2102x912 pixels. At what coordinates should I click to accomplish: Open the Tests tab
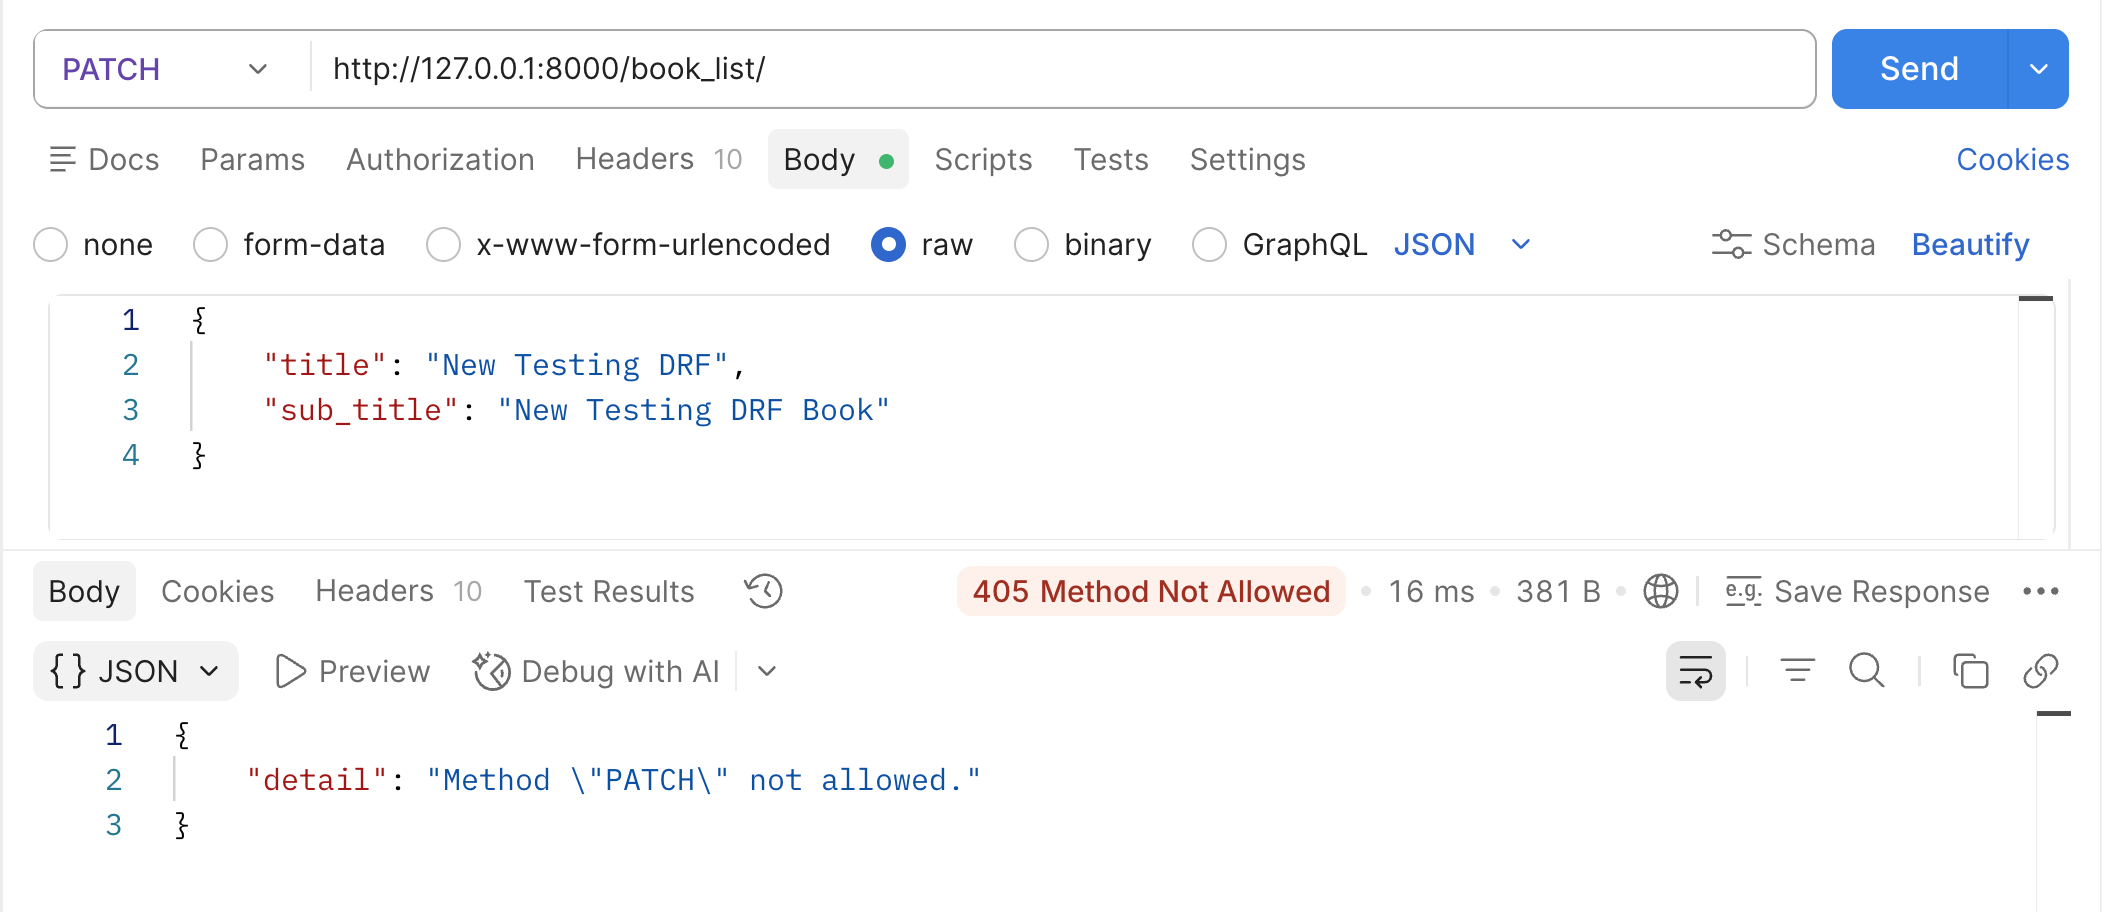[1111, 159]
